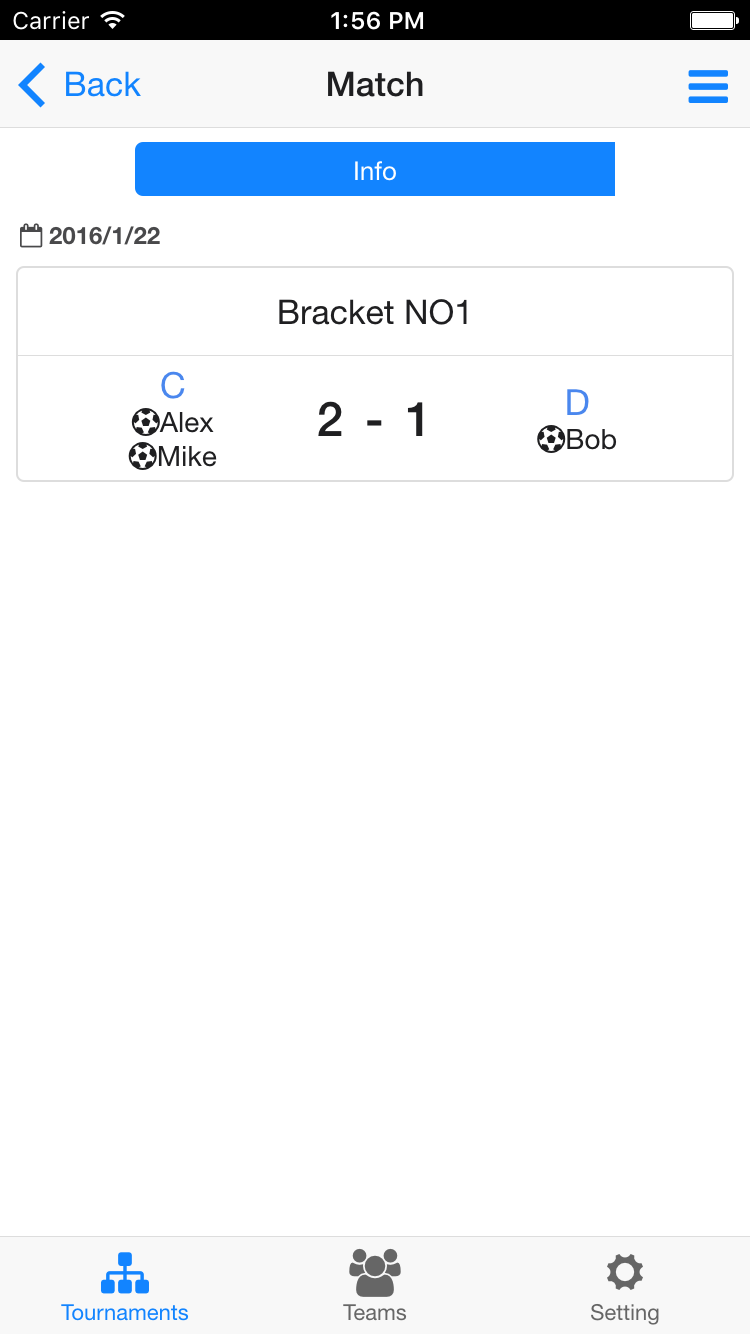Click the 2016/1/22 match date
The width and height of the screenshot is (750, 1334).
[104, 236]
